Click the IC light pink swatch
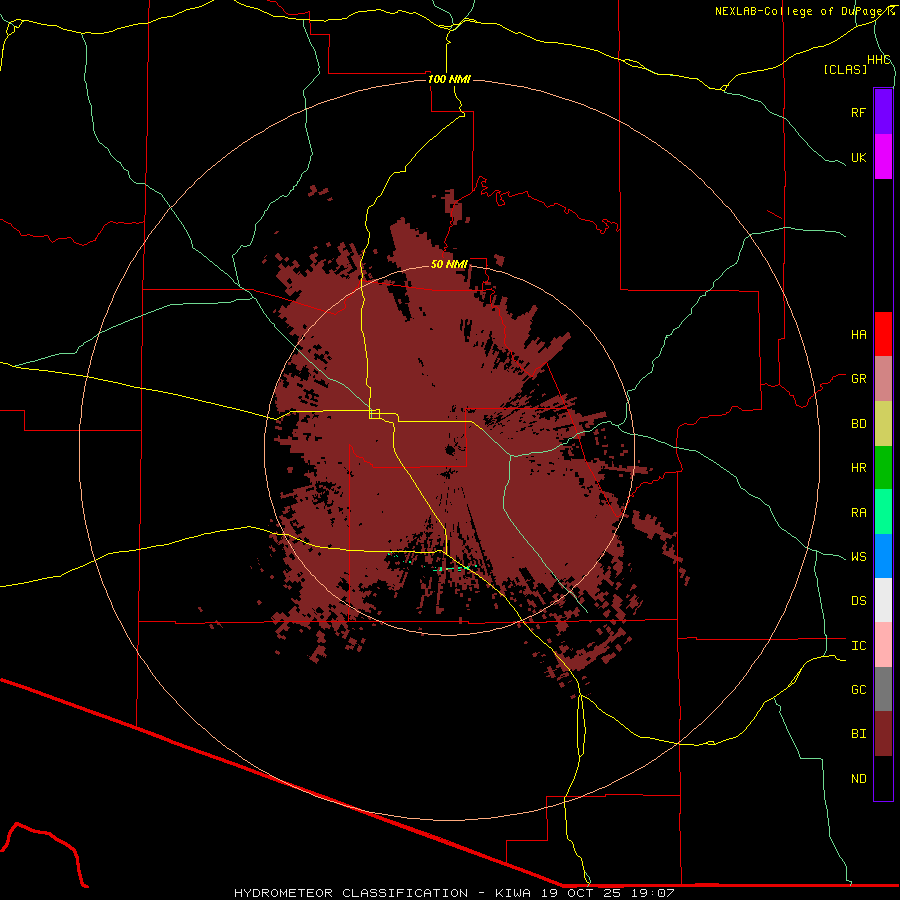 [883, 645]
